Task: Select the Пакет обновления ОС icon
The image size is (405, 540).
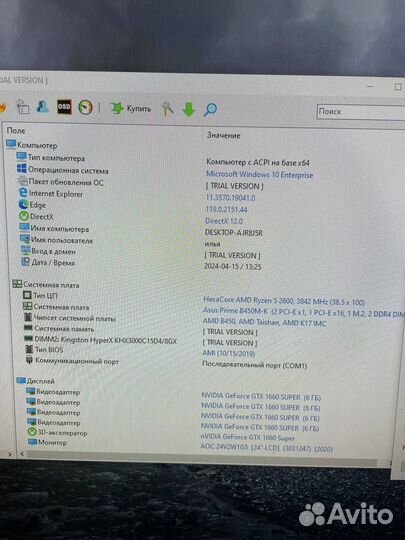Action: point(23,180)
